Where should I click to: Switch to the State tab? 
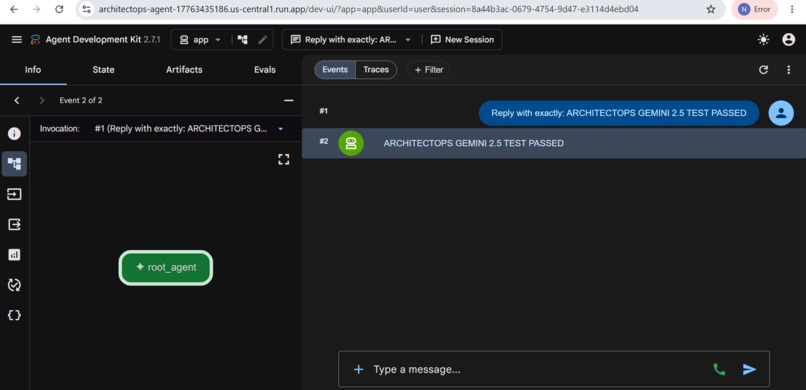[x=103, y=70]
